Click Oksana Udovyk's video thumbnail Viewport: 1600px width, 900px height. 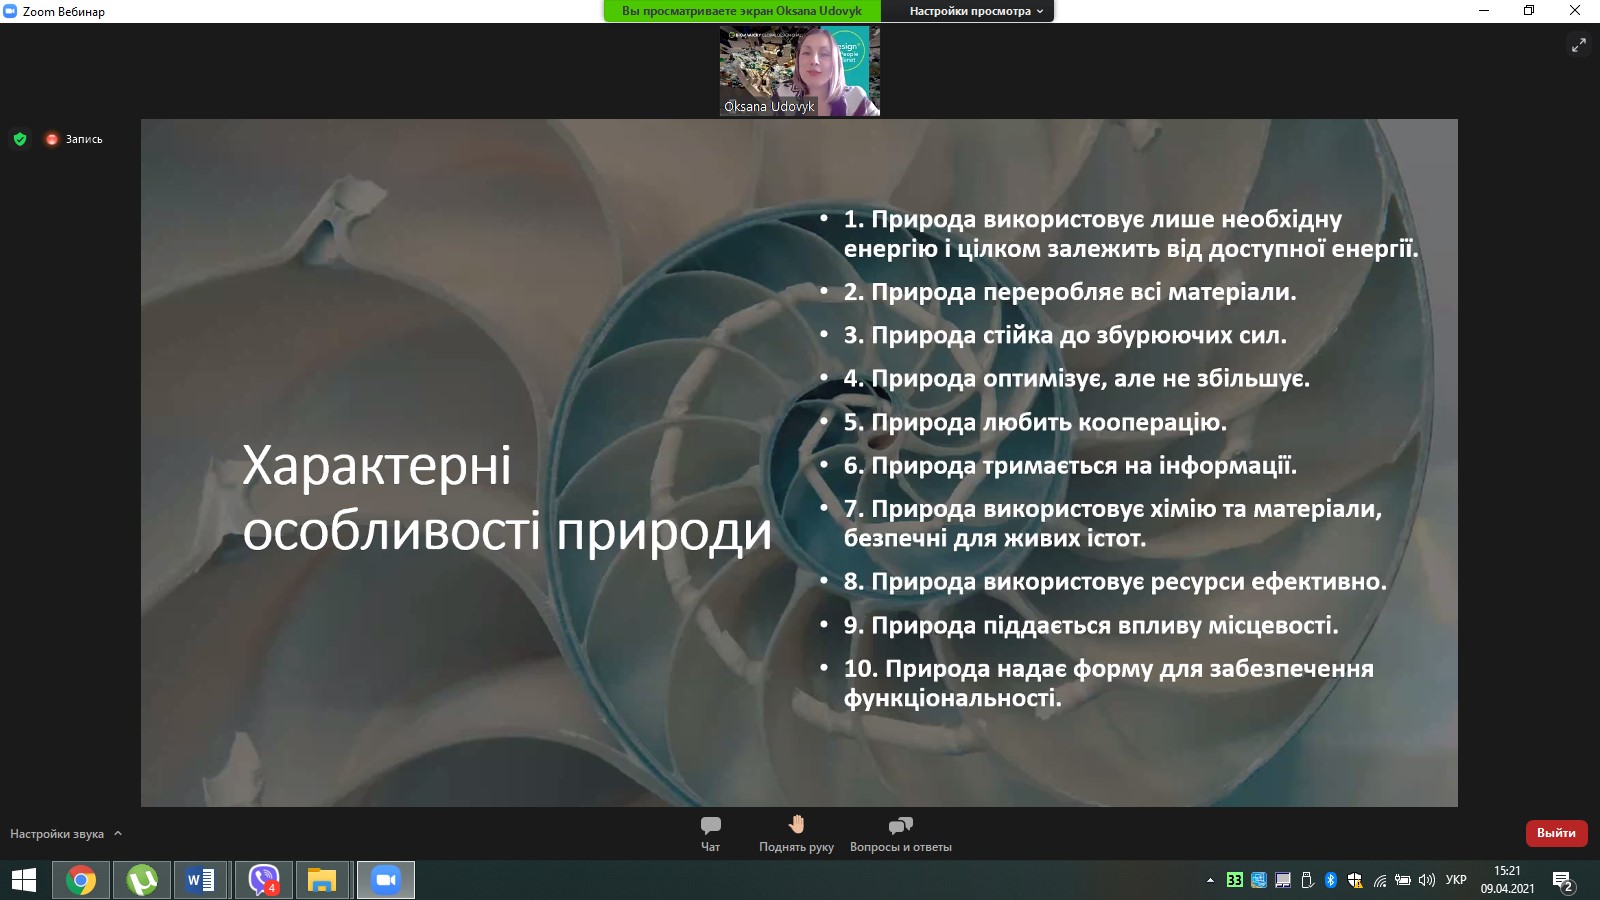pos(799,70)
